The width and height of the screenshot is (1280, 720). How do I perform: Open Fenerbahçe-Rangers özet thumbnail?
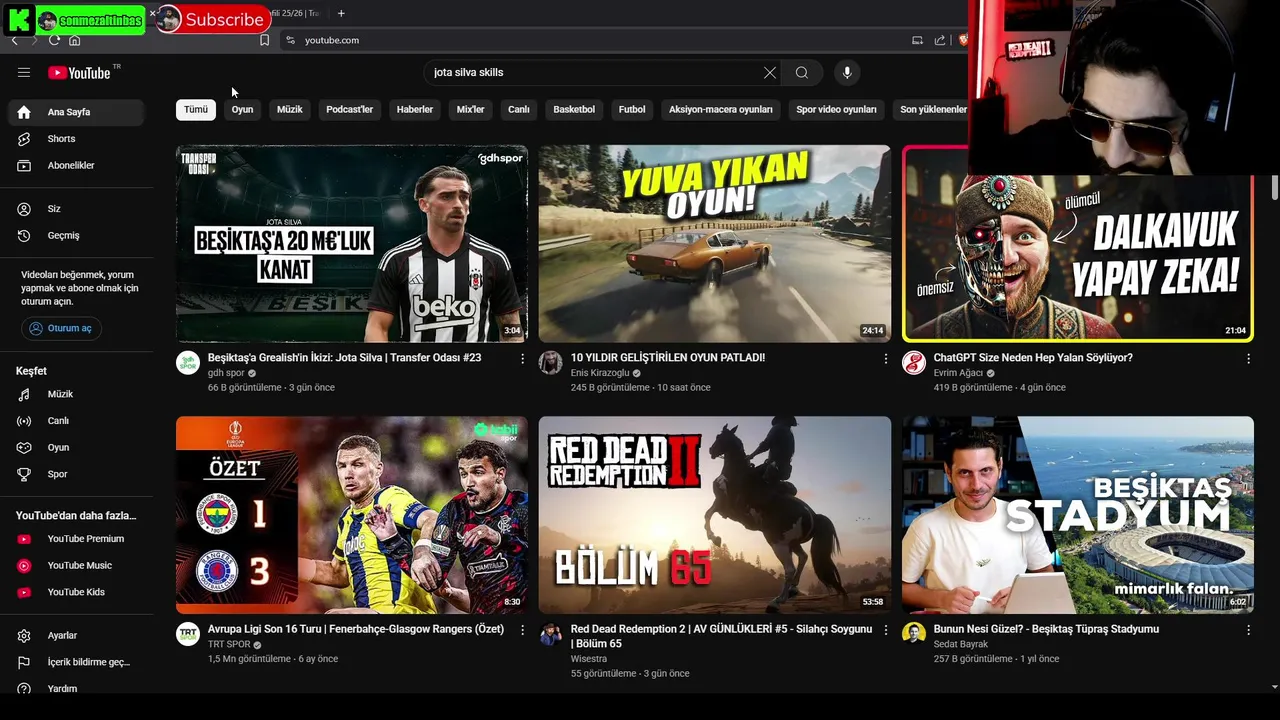[x=352, y=515]
